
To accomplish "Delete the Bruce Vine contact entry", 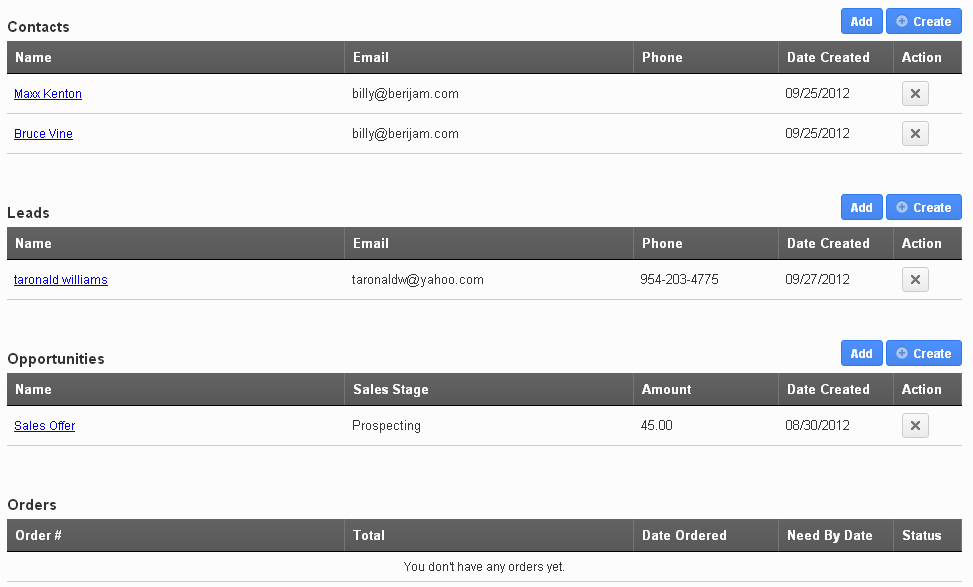I will click(x=915, y=134).
